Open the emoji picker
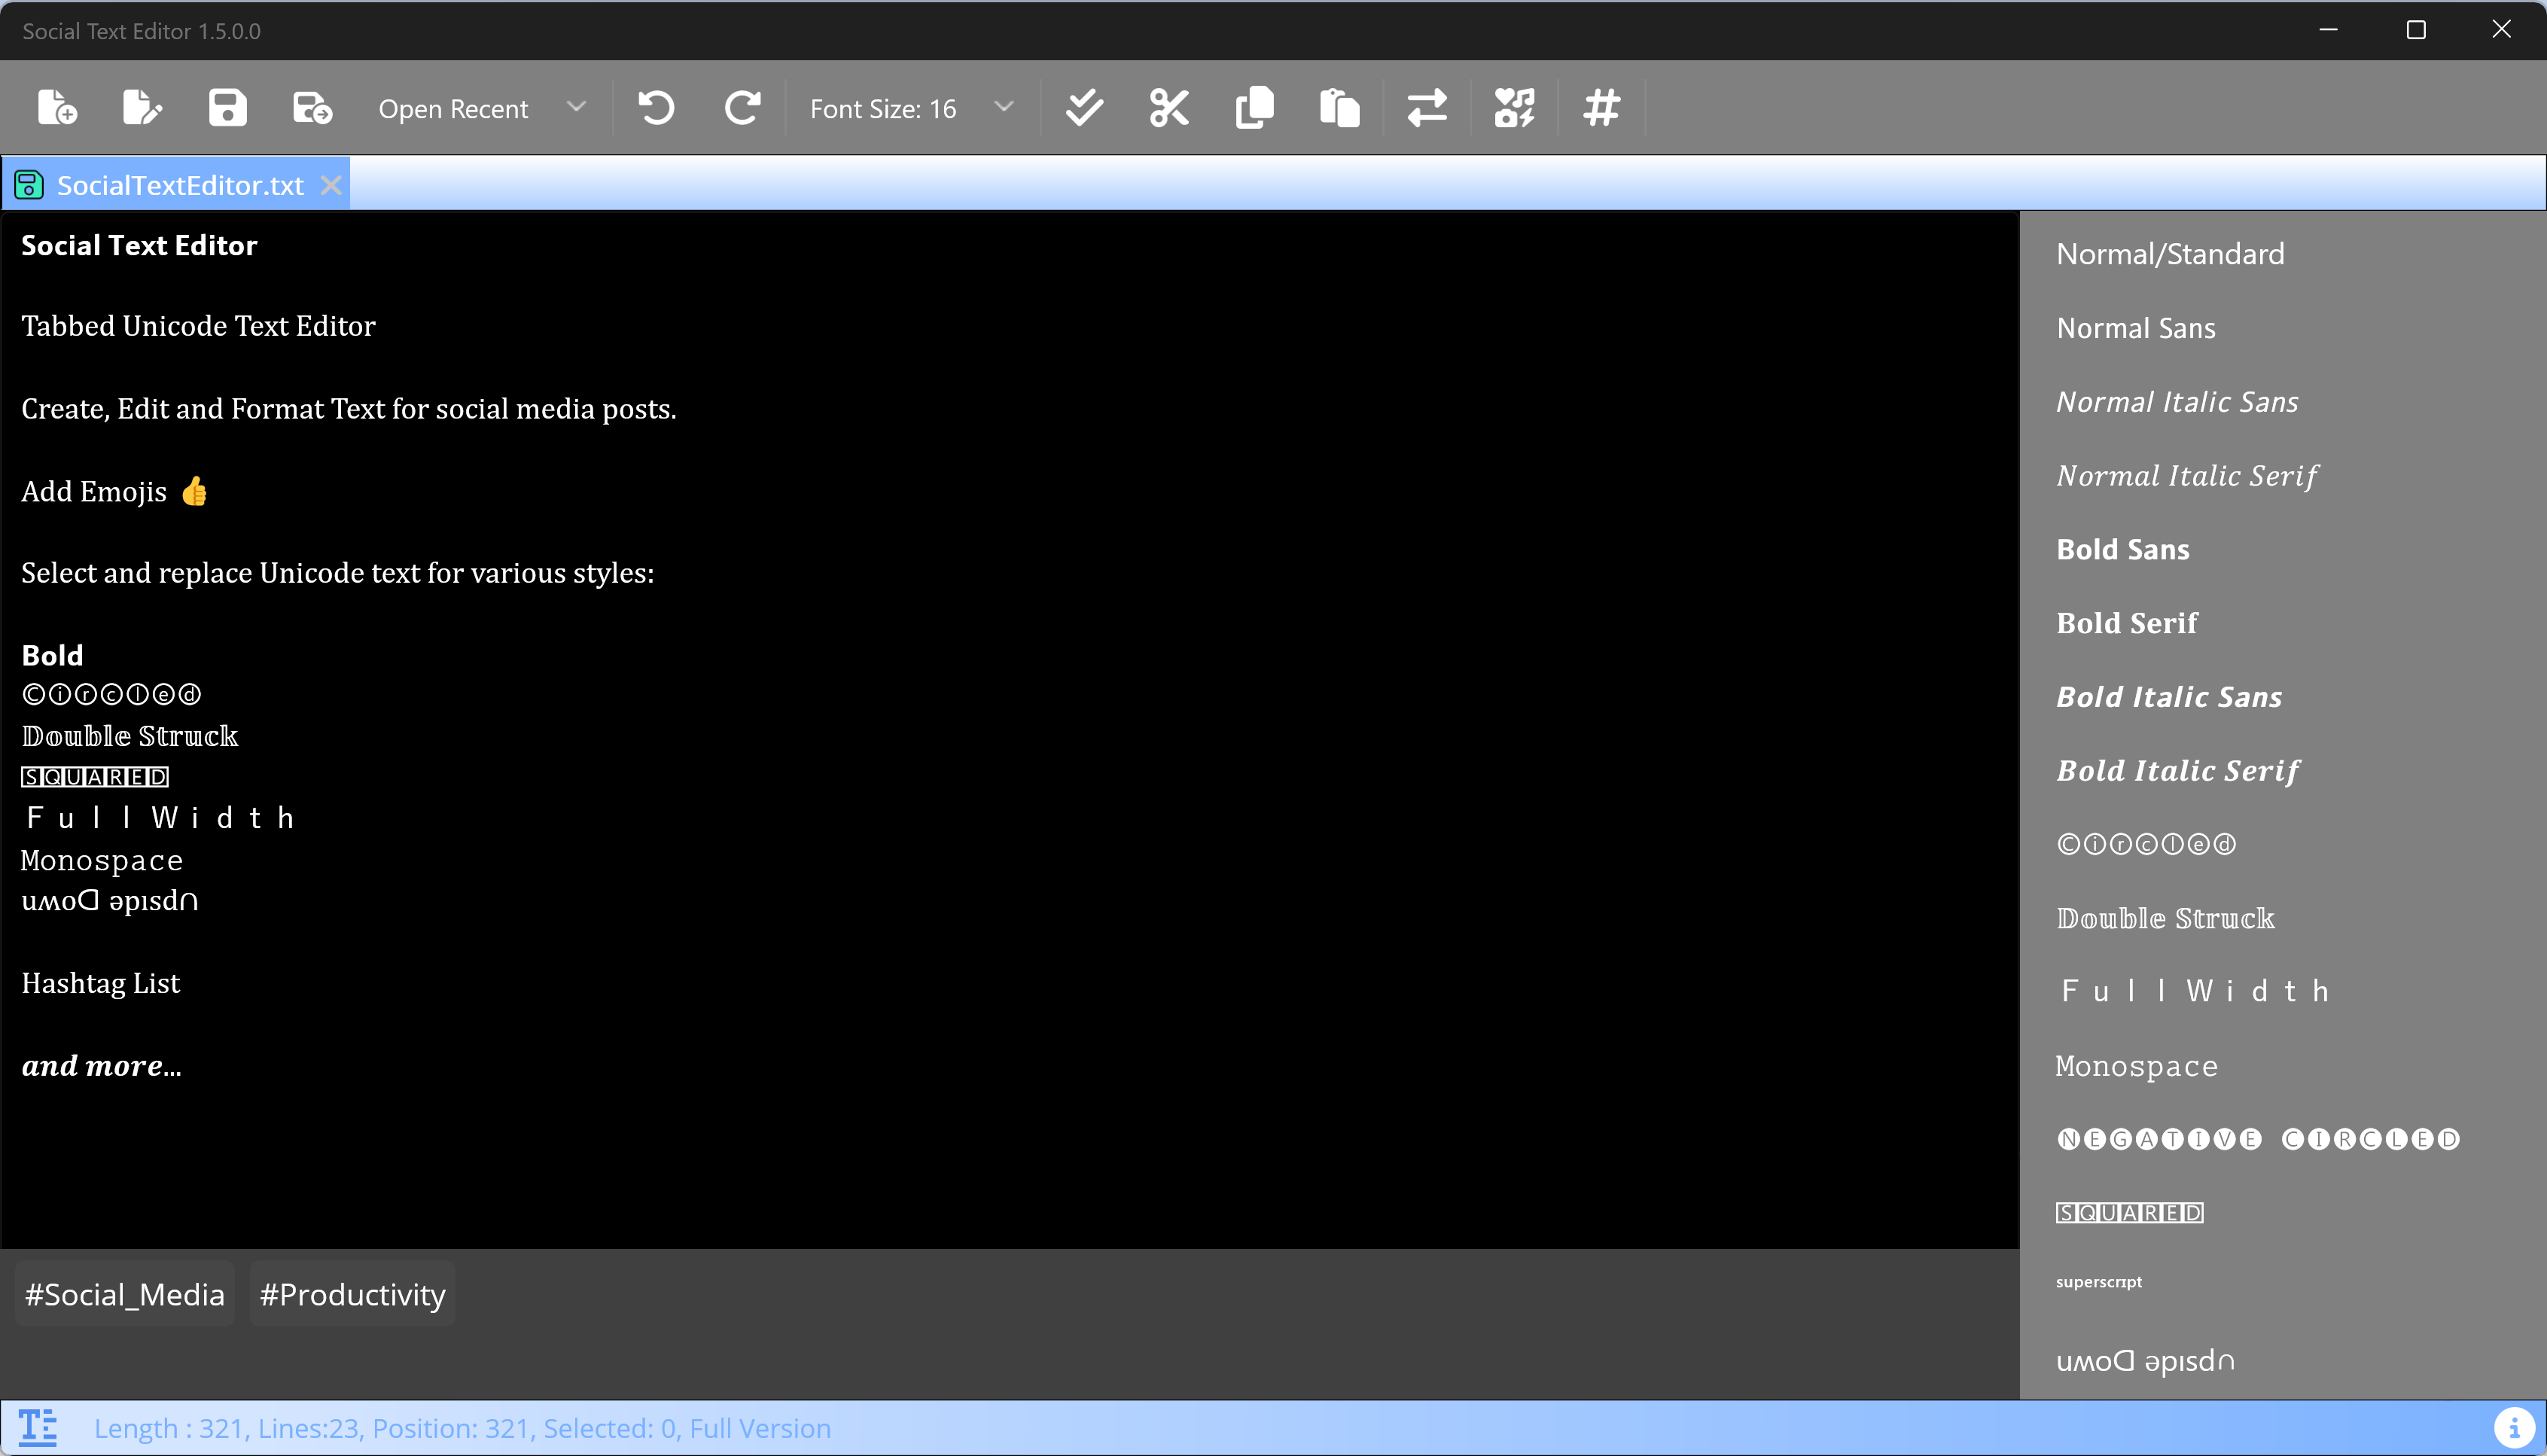This screenshot has height=1456, width=2547. click(1514, 107)
